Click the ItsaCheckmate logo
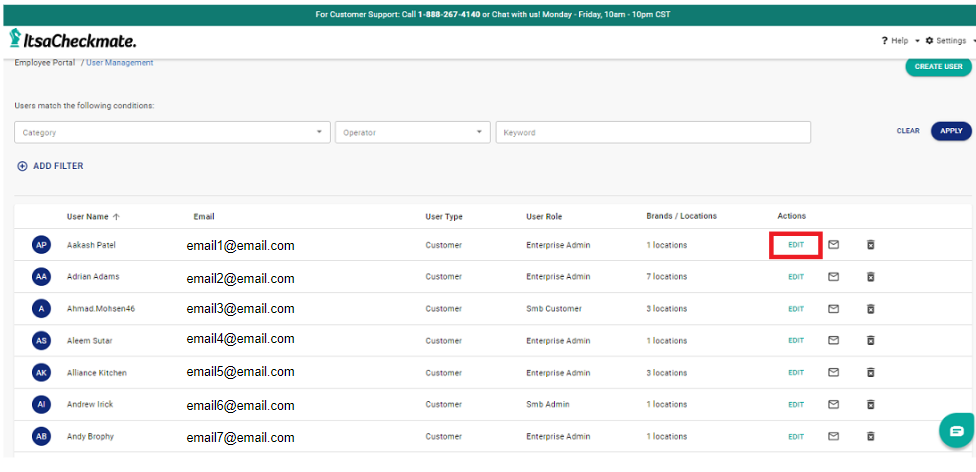The image size is (976, 472). pyautogui.click(x=72, y=40)
